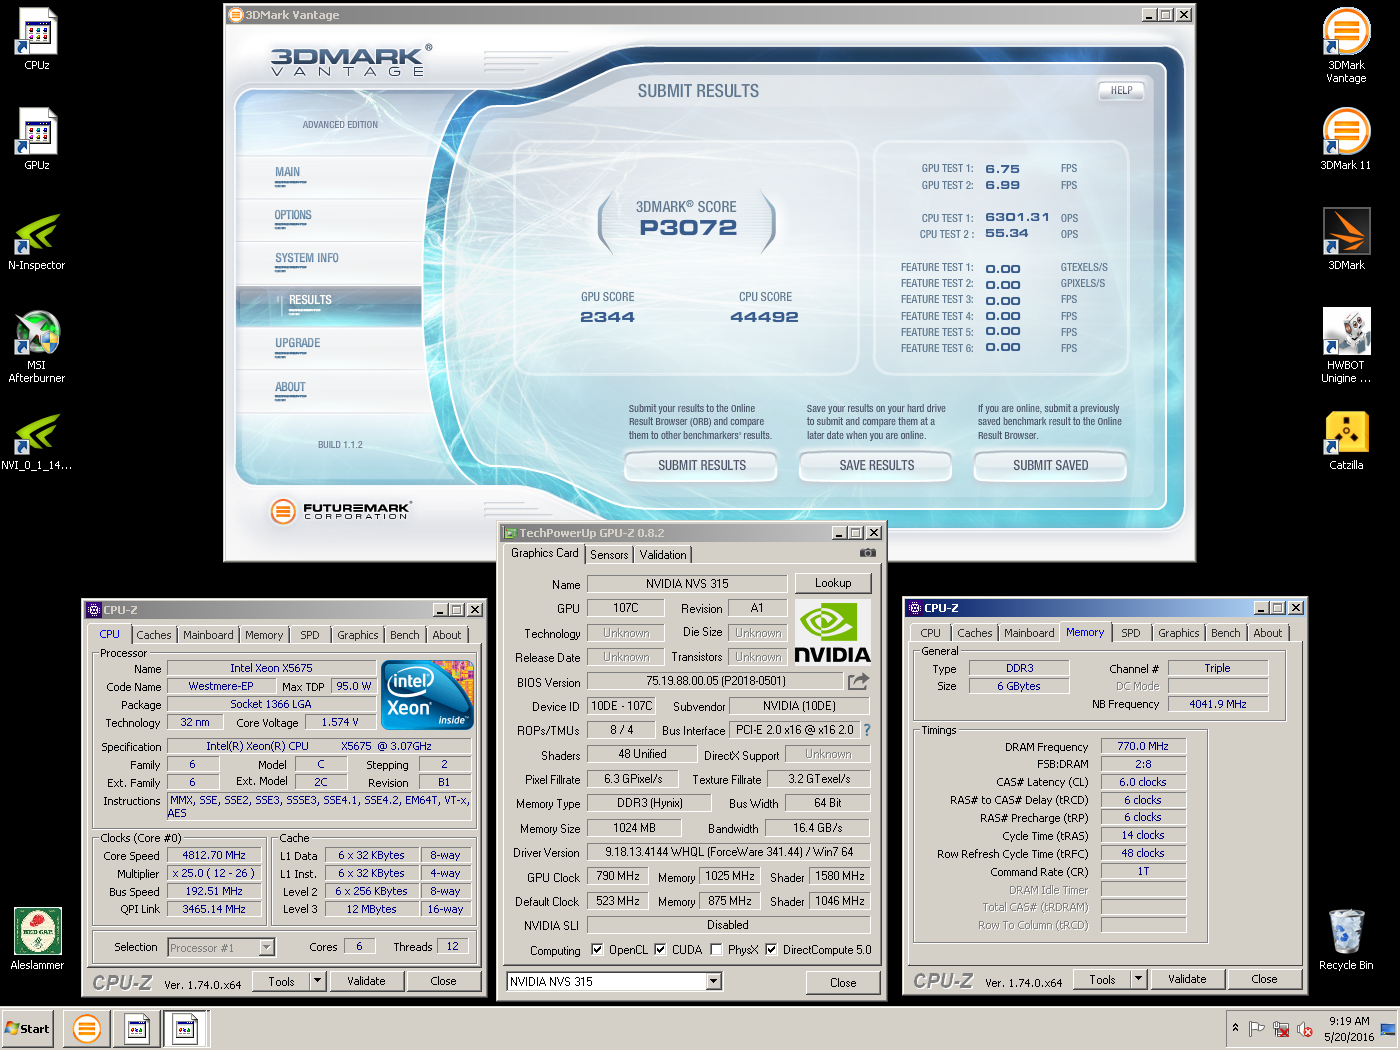Click the SUBMIT SAVED button

1050,466
